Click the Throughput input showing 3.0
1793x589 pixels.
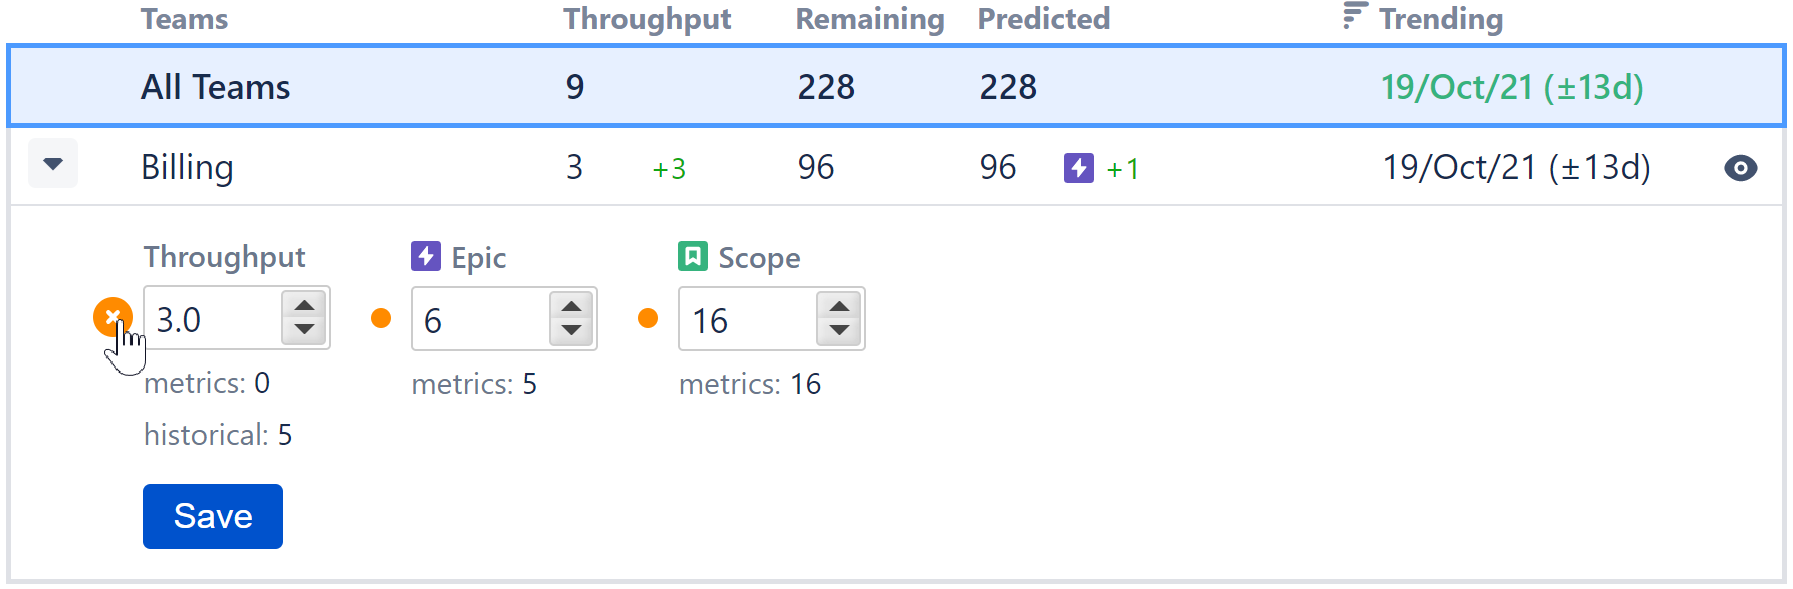[x=210, y=318]
